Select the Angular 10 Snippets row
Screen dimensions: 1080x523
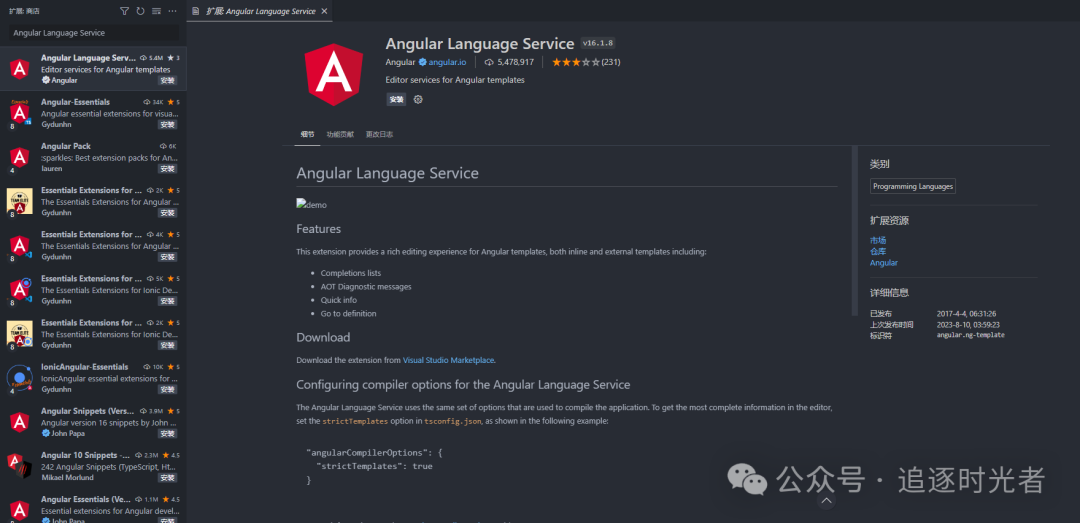[x=93, y=466]
